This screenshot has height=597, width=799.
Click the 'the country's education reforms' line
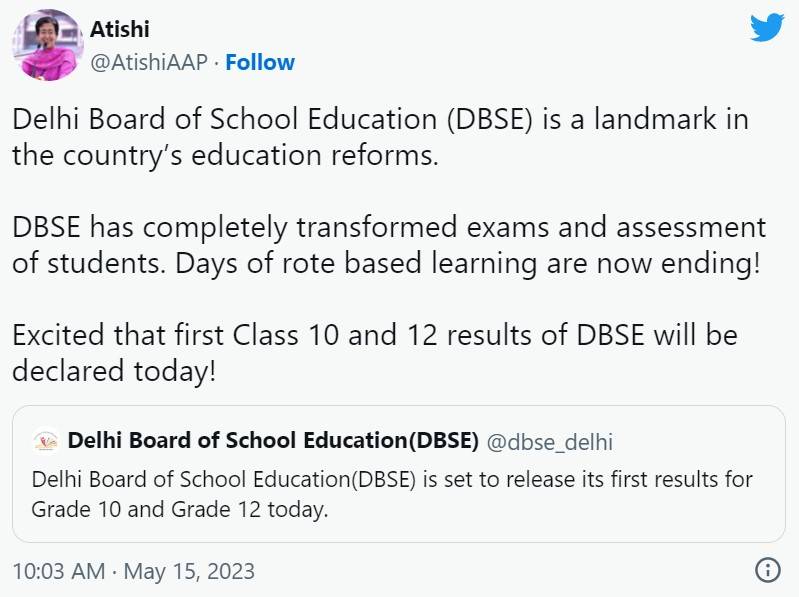click(x=226, y=155)
